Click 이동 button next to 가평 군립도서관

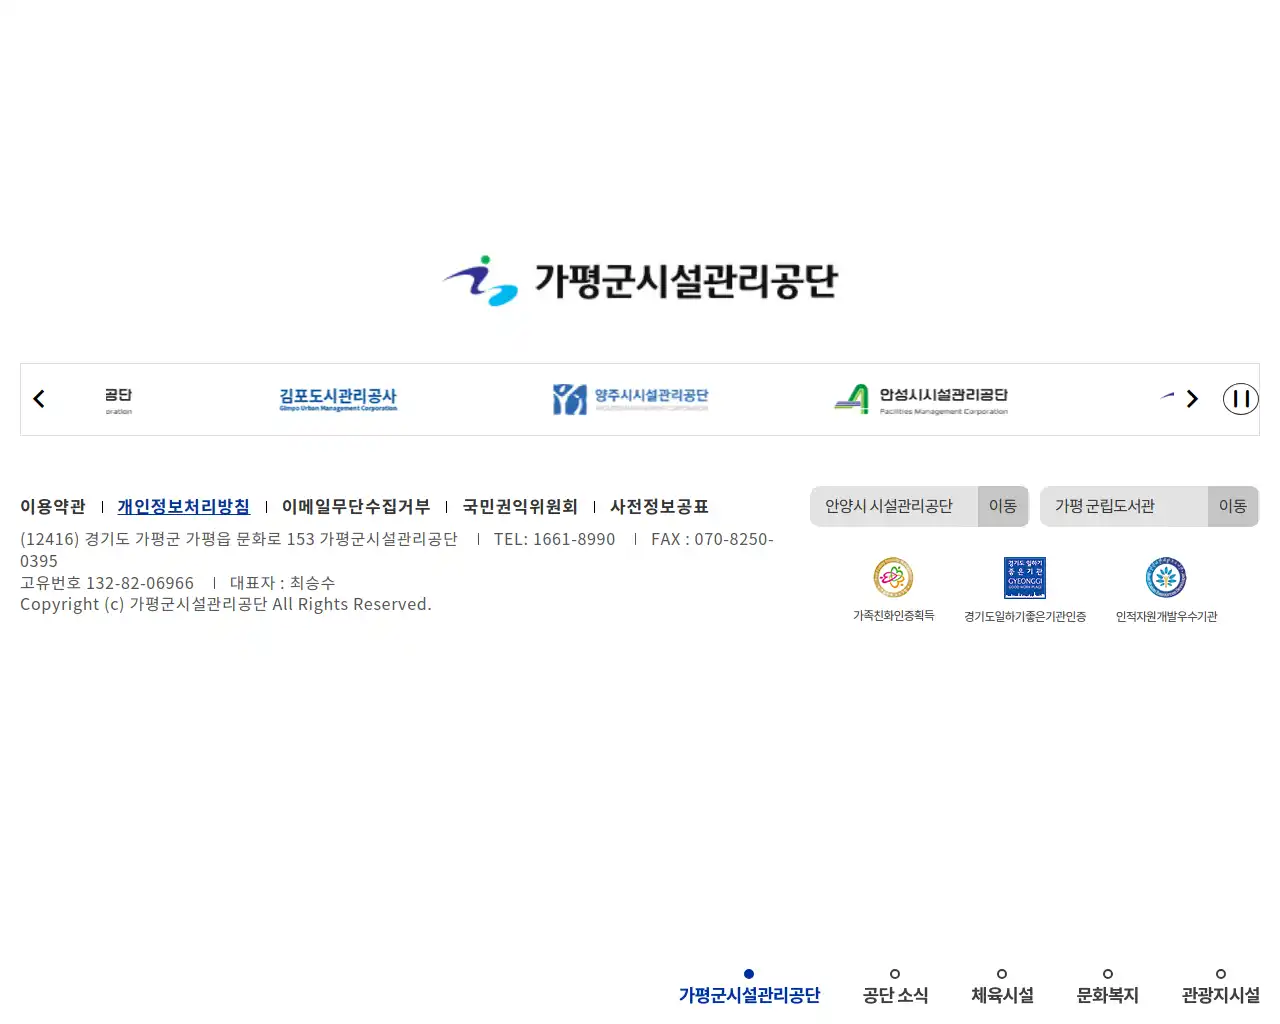[x=1233, y=507]
